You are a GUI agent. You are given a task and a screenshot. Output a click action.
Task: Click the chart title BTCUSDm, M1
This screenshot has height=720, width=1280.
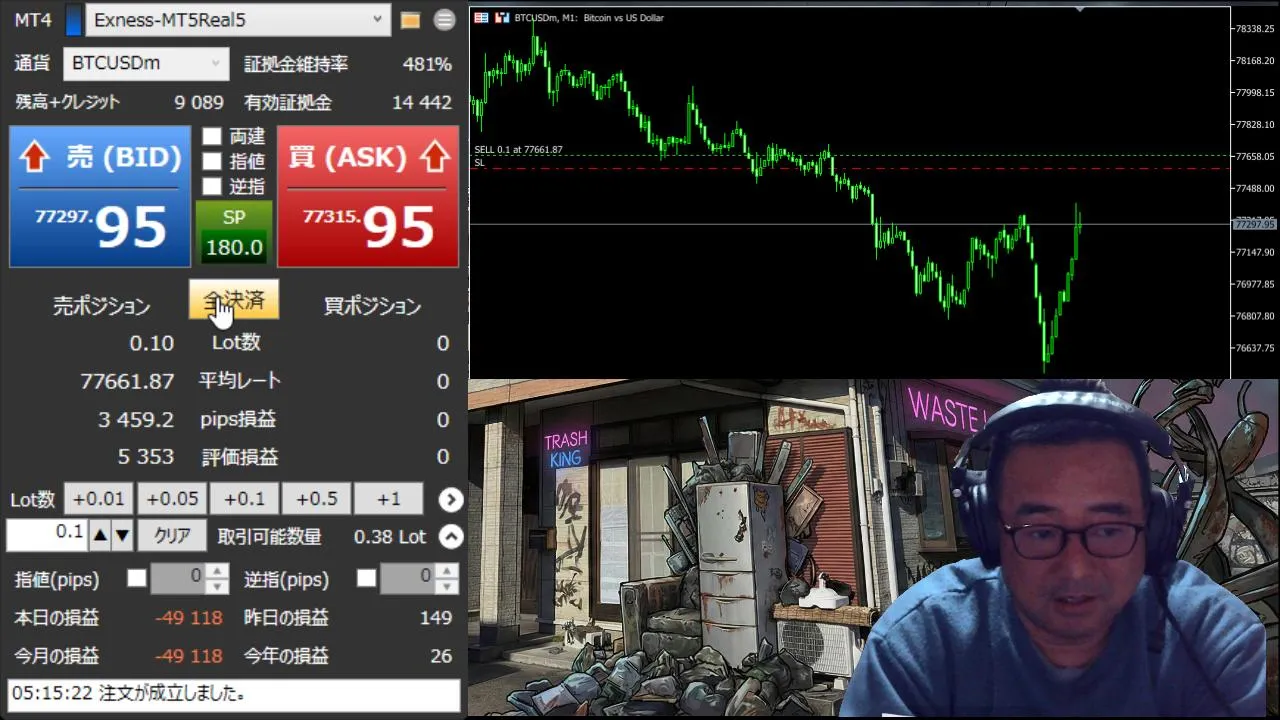[x=546, y=18]
